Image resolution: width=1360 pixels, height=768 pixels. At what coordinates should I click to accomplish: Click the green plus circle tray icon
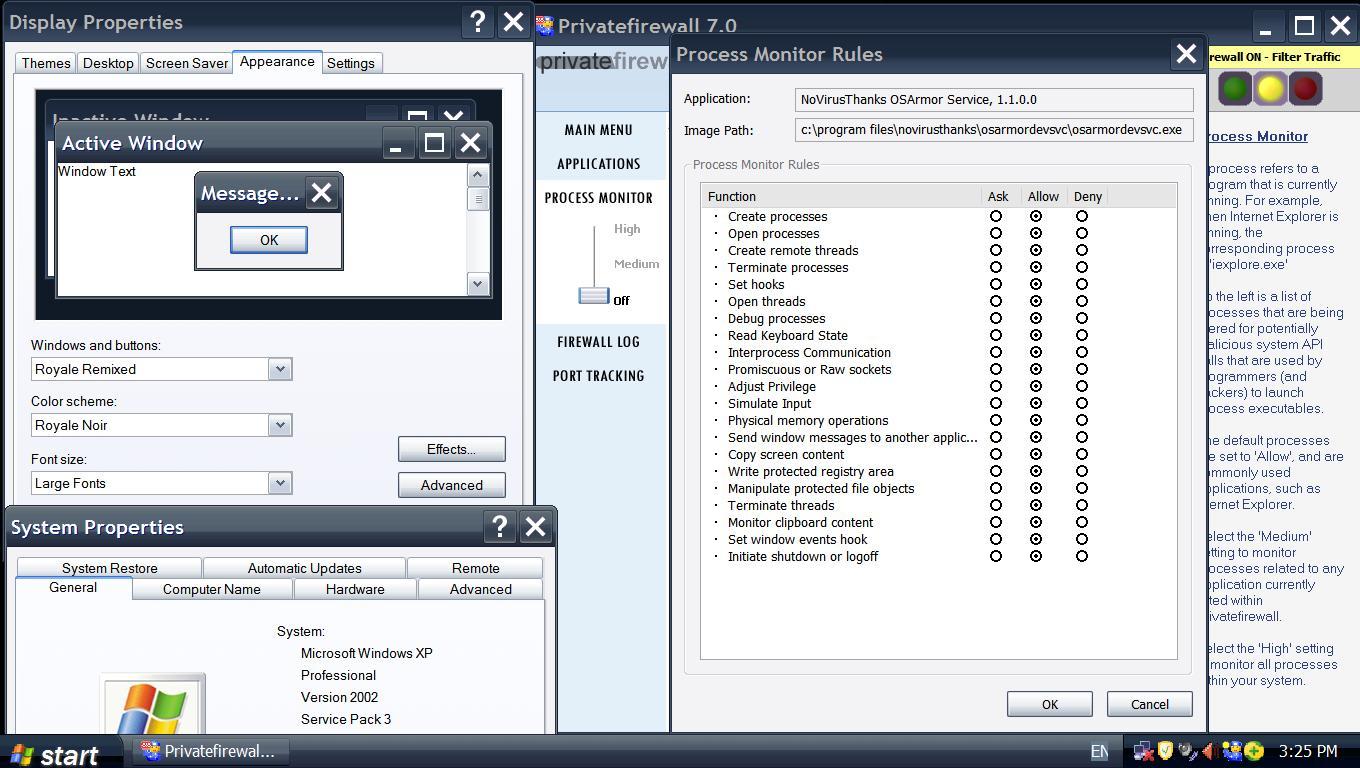click(1254, 751)
